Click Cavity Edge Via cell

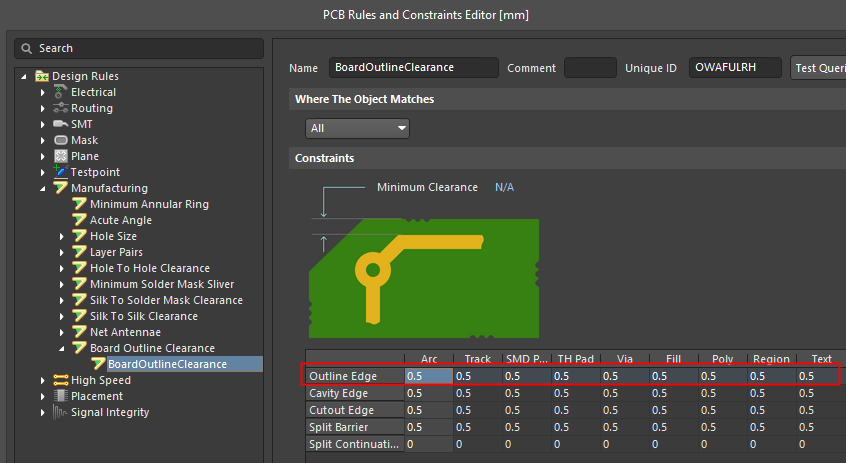pos(625,393)
